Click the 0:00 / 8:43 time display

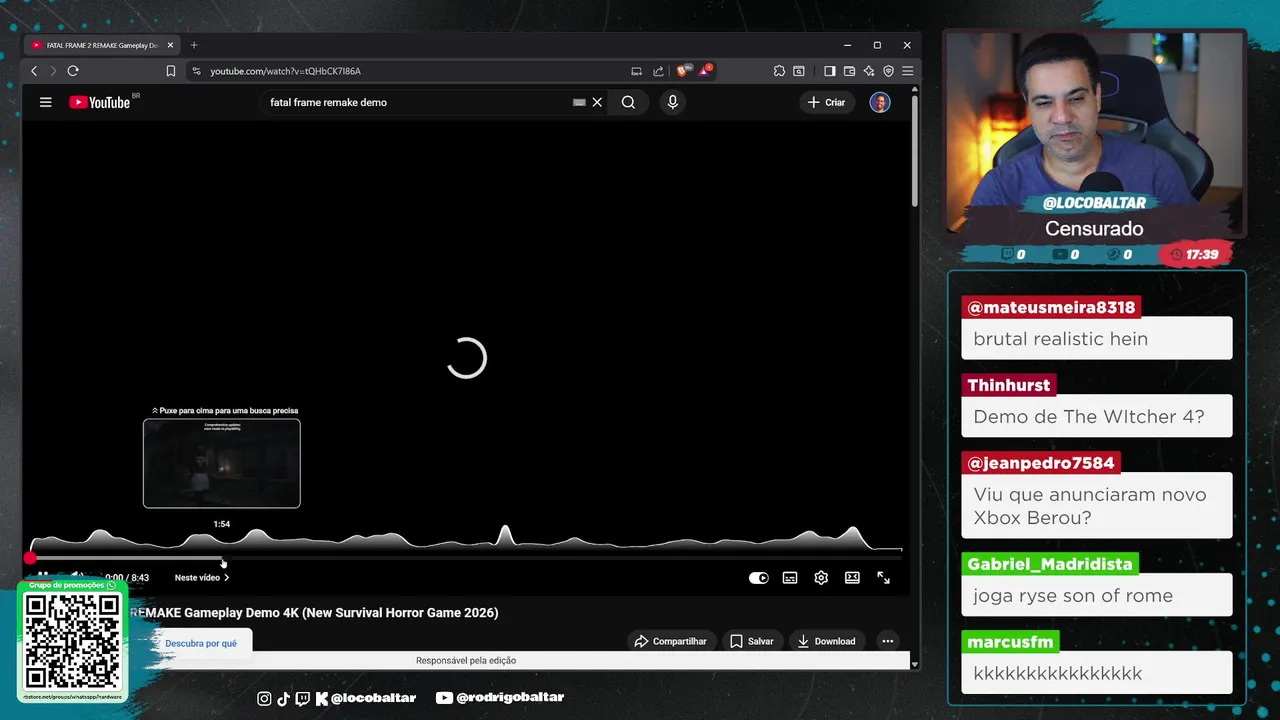[x=127, y=577]
